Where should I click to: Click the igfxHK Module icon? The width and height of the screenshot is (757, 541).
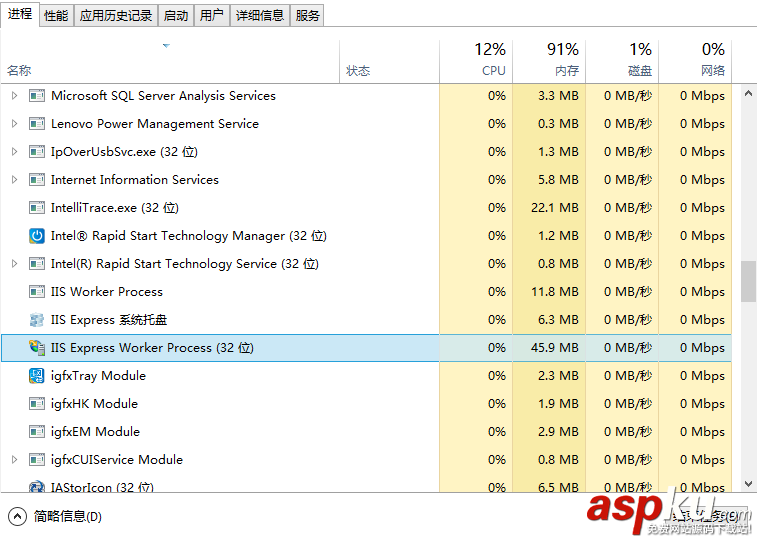pos(37,403)
